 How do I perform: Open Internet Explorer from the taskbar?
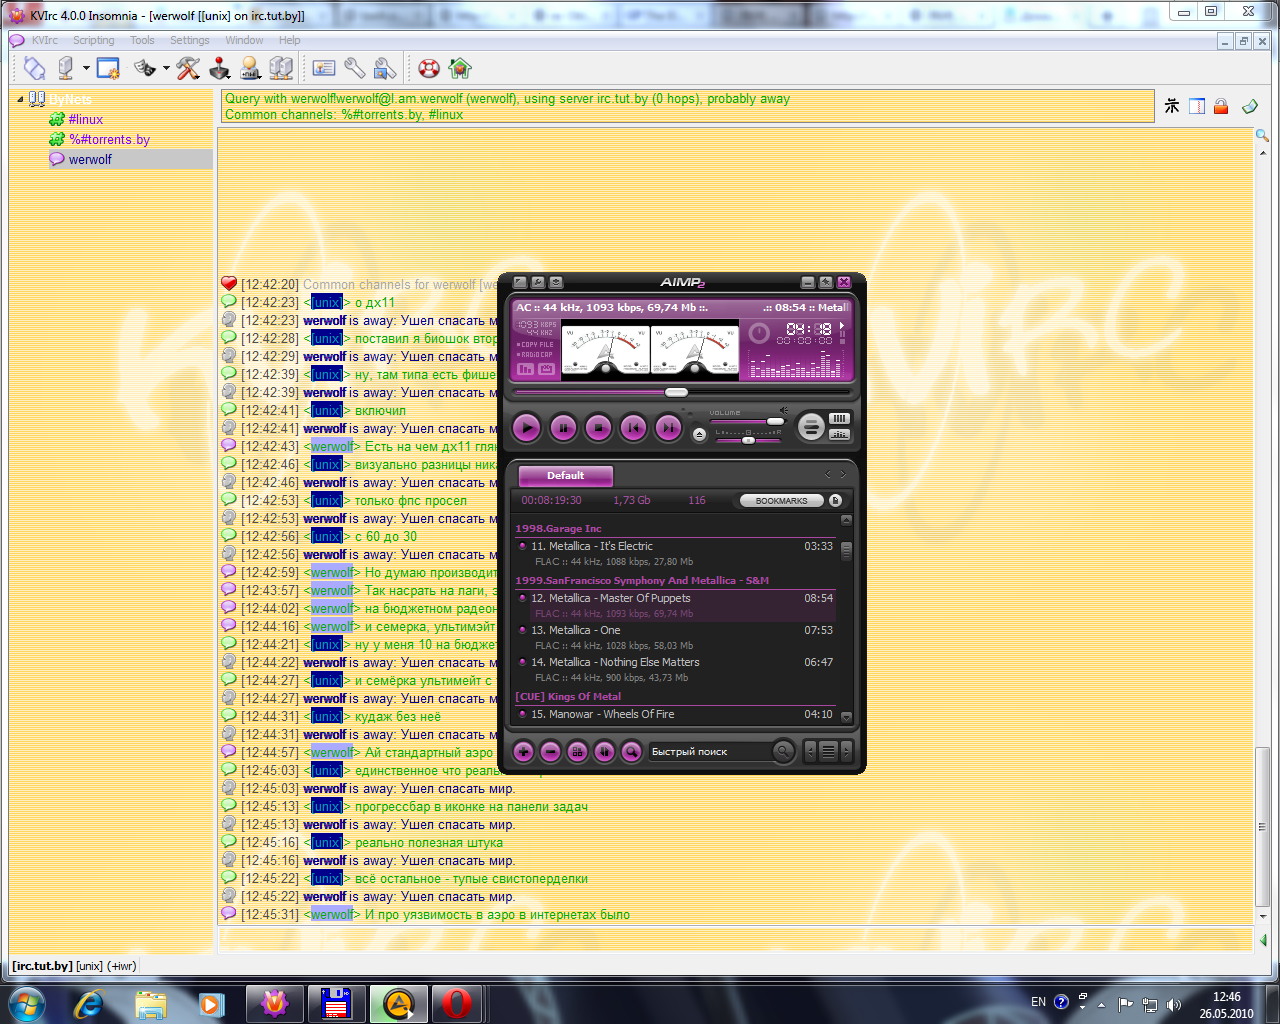(89, 1003)
